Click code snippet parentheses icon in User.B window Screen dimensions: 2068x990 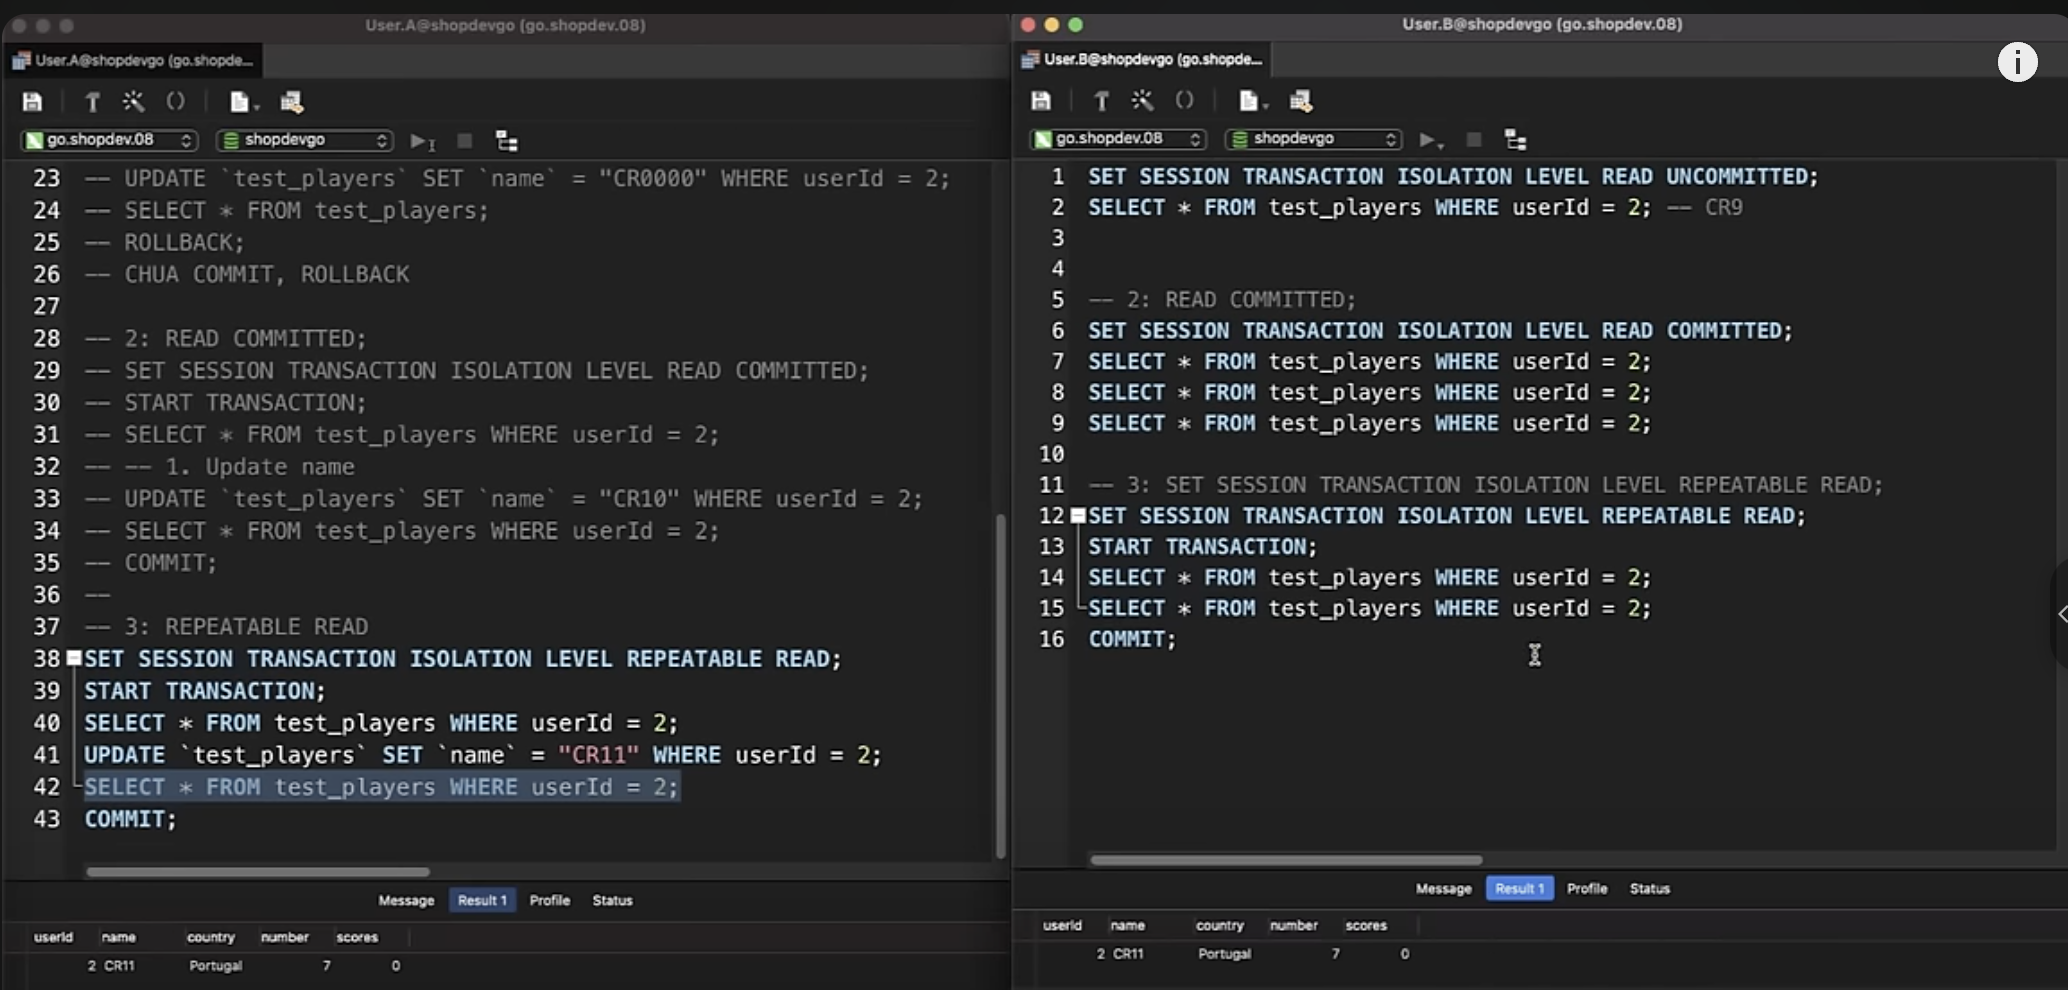[x=1184, y=100]
